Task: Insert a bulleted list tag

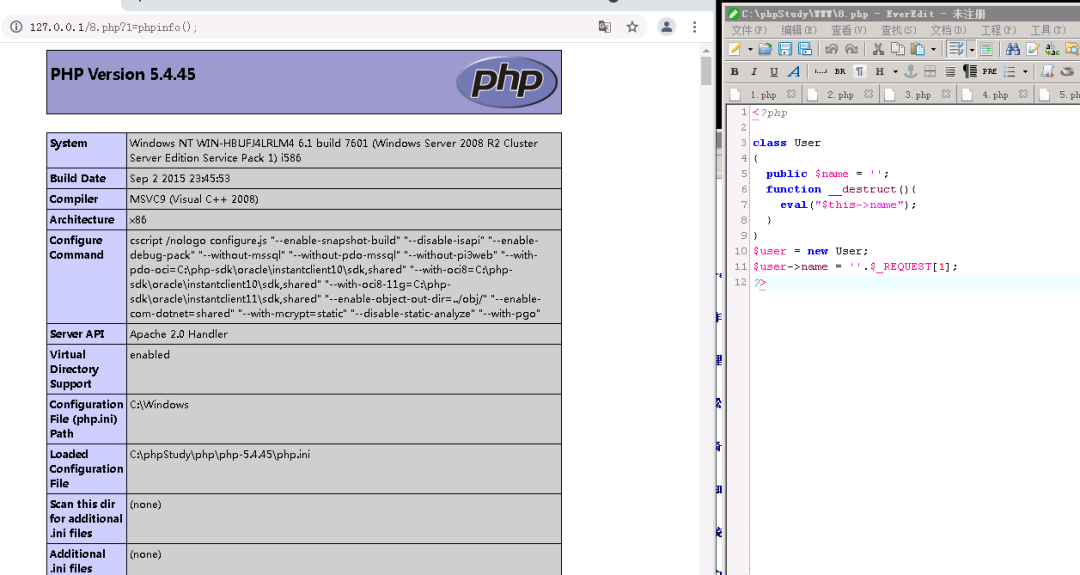Action: coord(1010,72)
